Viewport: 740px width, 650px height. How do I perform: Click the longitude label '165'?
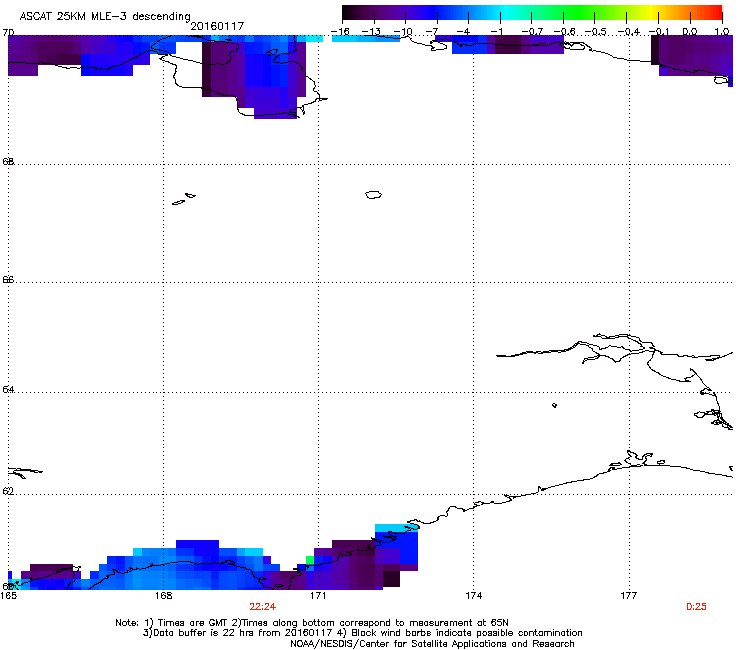(x=8, y=596)
